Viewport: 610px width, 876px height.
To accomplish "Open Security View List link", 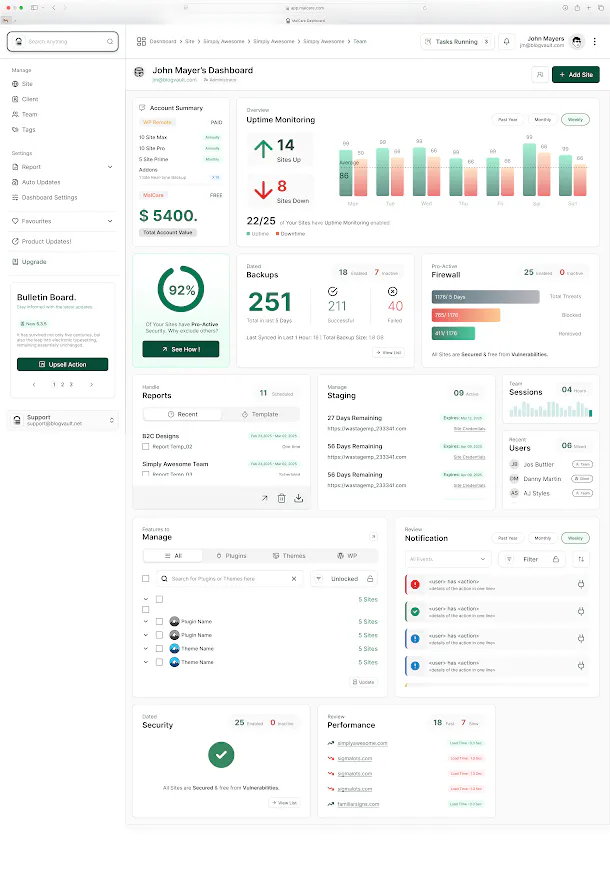I will coord(285,803).
